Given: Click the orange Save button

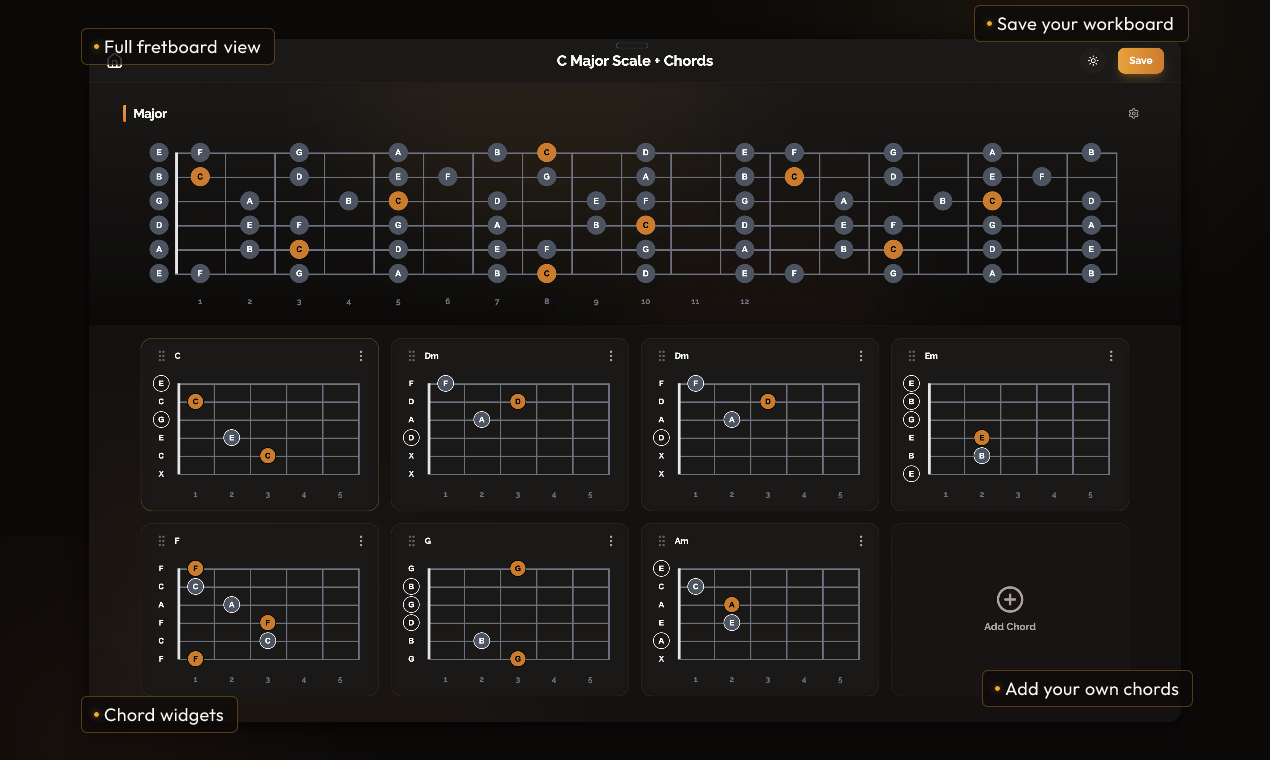Looking at the screenshot, I should coord(1141,61).
